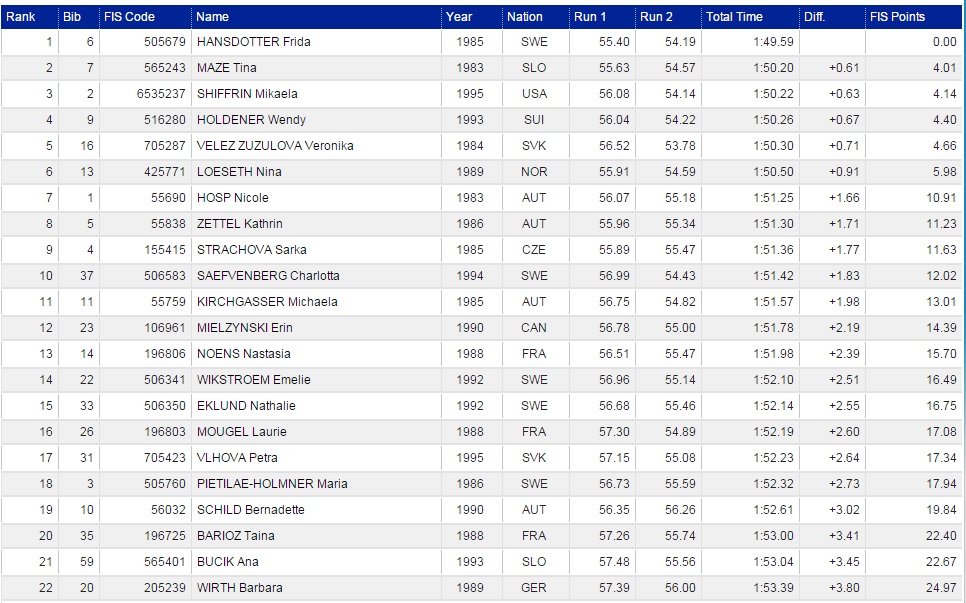
Task: Click WIRTH Barbara name
Action: tap(239, 588)
